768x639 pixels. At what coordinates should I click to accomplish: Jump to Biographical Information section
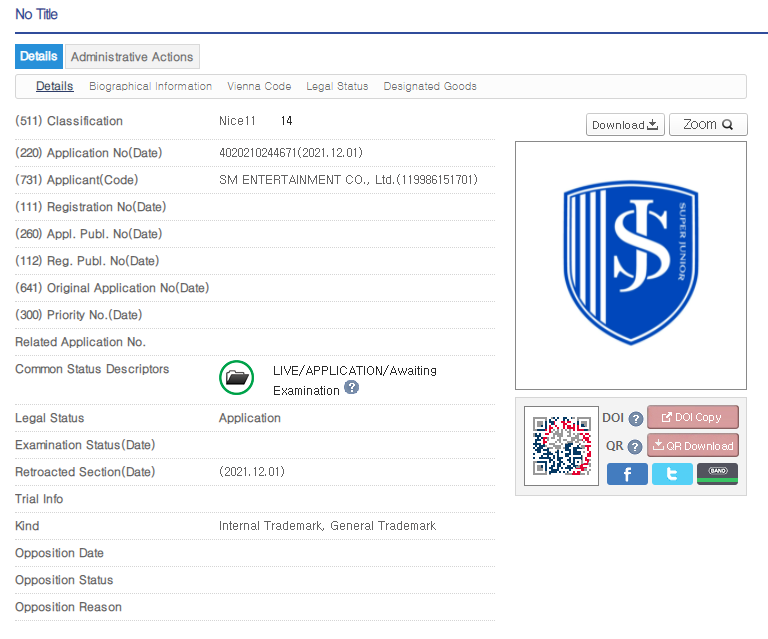click(x=150, y=86)
